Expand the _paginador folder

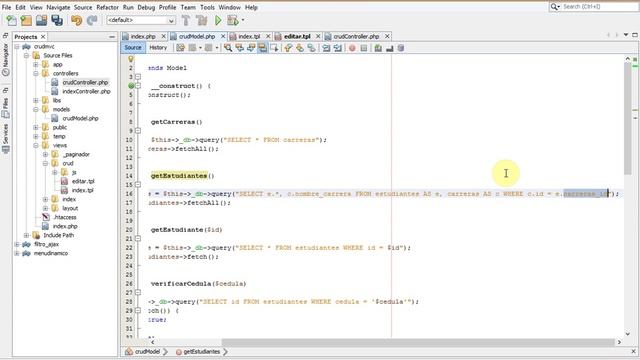45,154
